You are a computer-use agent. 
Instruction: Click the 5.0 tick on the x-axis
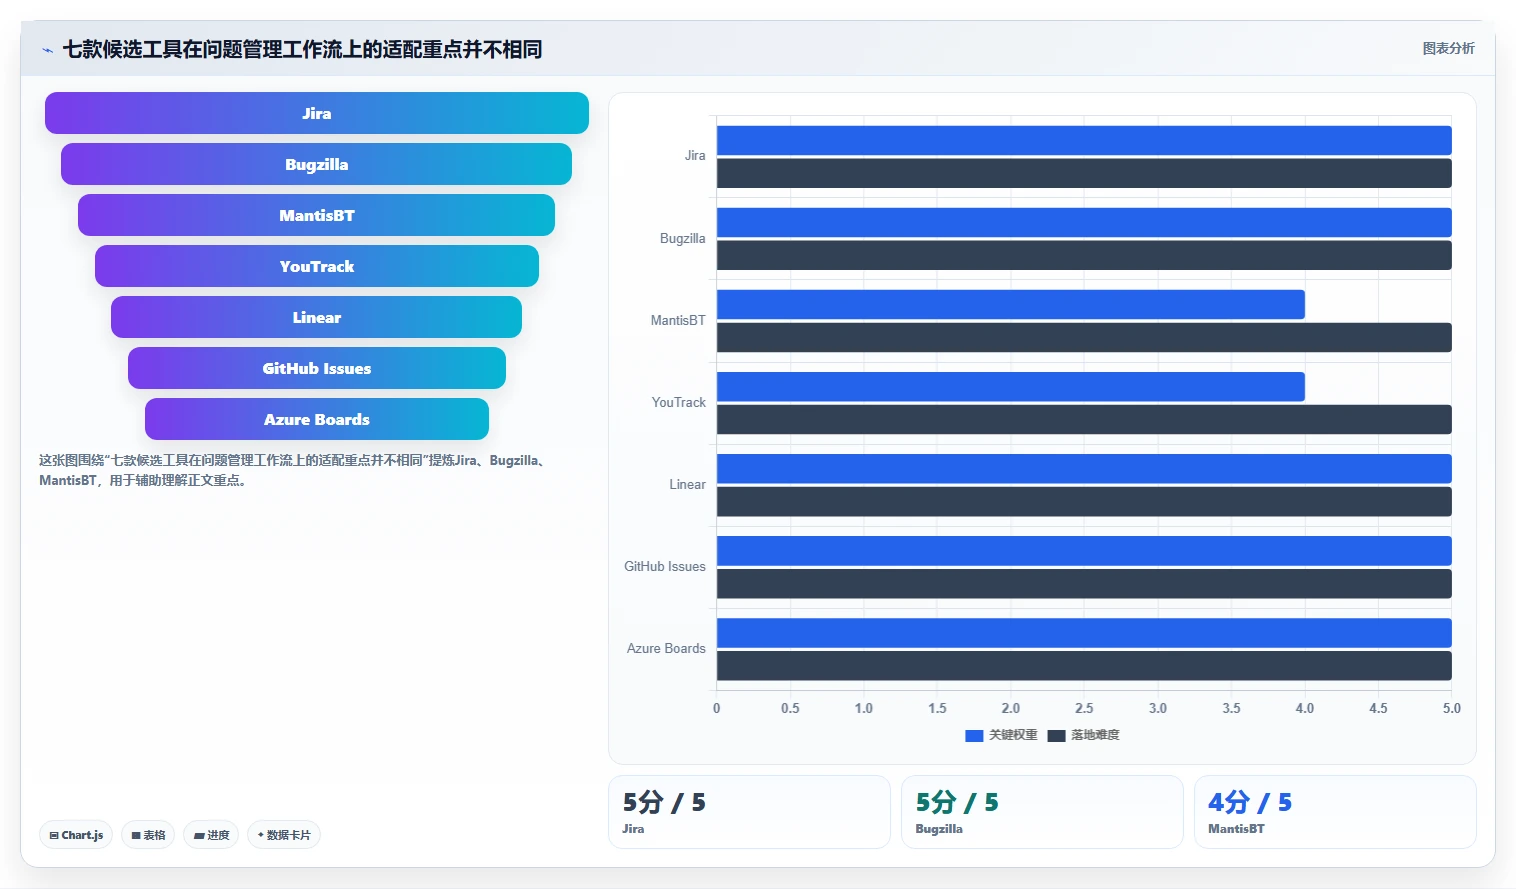(x=1452, y=708)
